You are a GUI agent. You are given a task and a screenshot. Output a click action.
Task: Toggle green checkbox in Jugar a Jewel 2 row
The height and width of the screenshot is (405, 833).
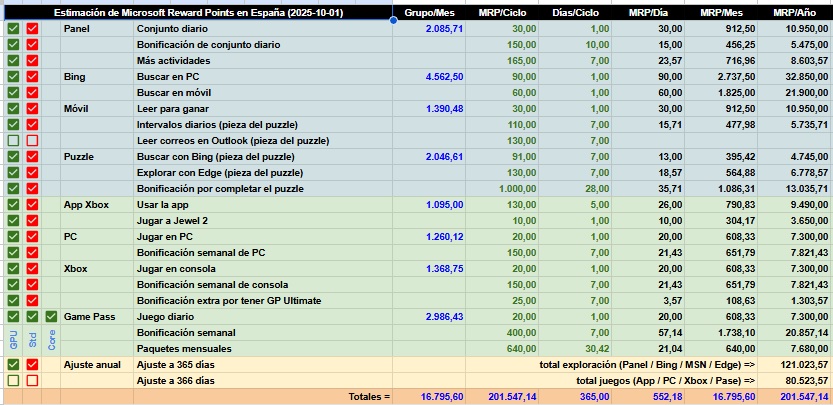coord(13,221)
